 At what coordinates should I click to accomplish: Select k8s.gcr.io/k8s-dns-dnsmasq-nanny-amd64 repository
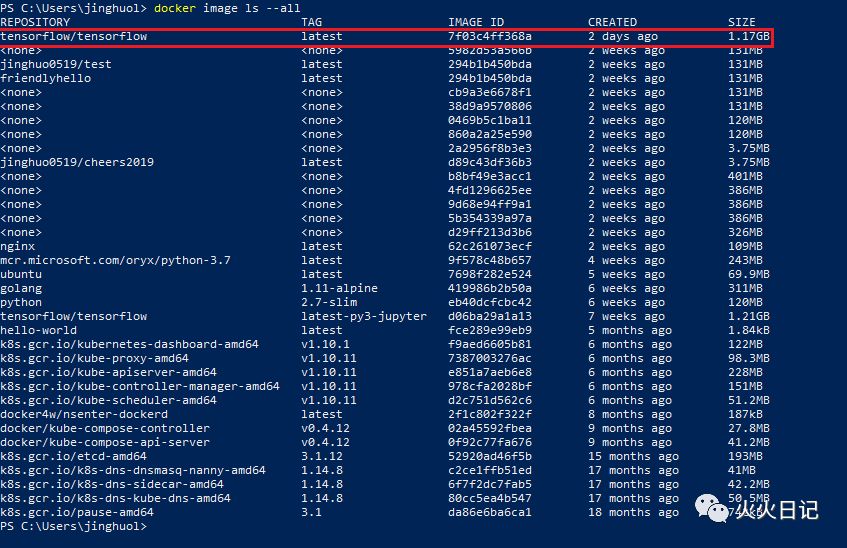pyautogui.click(x=133, y=471)
